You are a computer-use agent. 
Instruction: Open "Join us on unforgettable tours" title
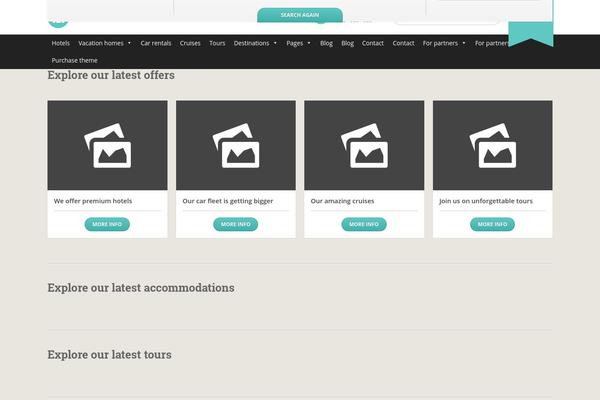(x=486, y=201)
